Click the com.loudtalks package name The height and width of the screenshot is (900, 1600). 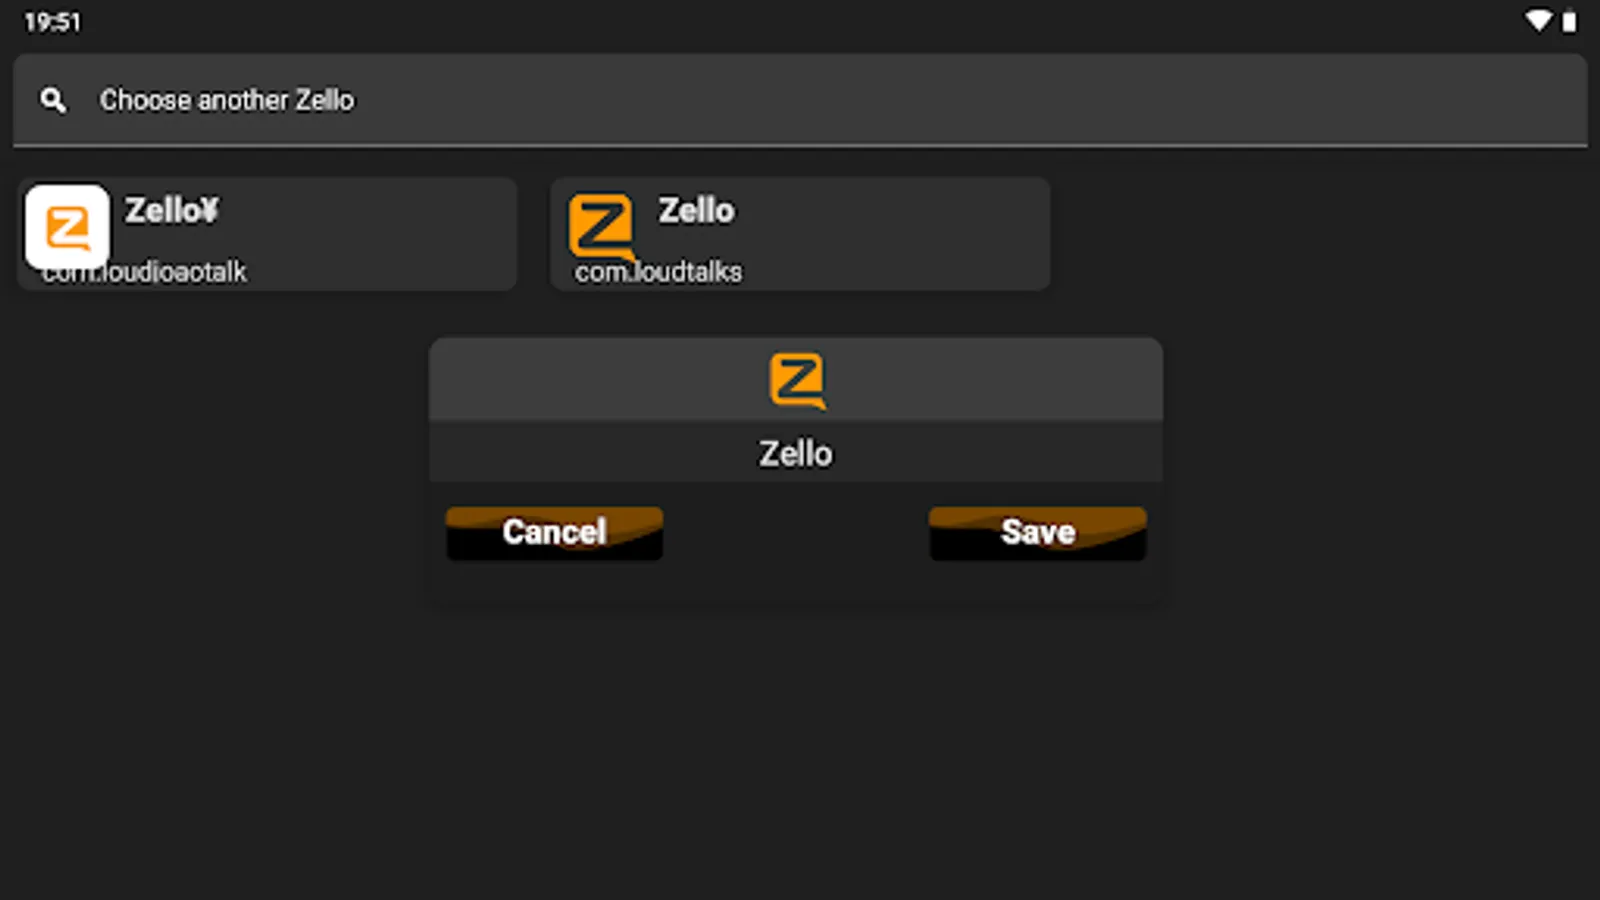click(x=659, y=272)
